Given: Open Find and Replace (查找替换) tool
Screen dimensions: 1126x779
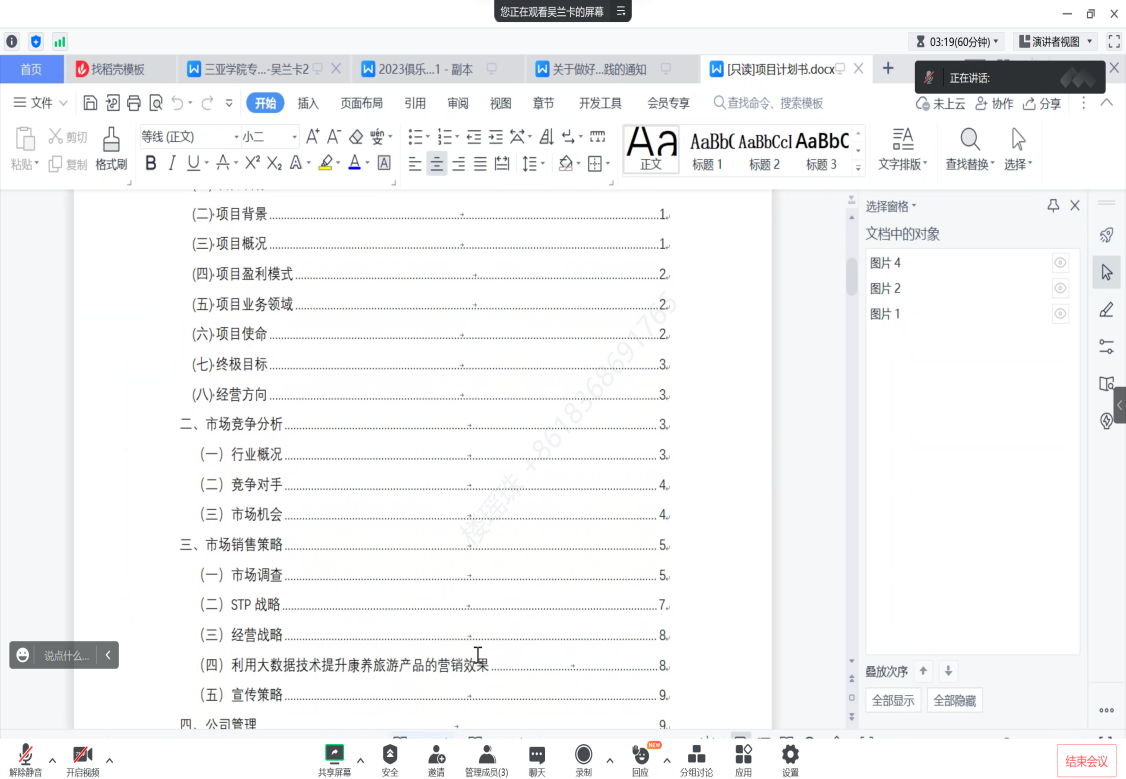Looking at the screenshot, I should coord(969,148).
